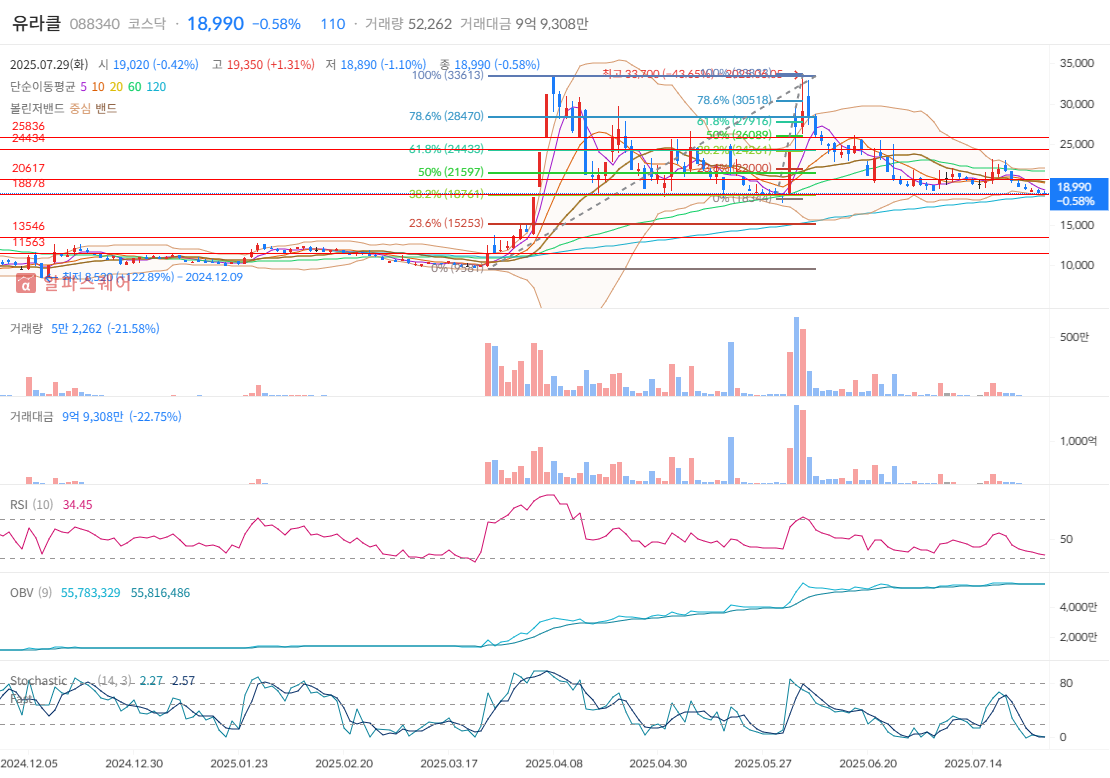
Task: Click the low price 18,890 (-1.10%)
Action: point(383,64)
